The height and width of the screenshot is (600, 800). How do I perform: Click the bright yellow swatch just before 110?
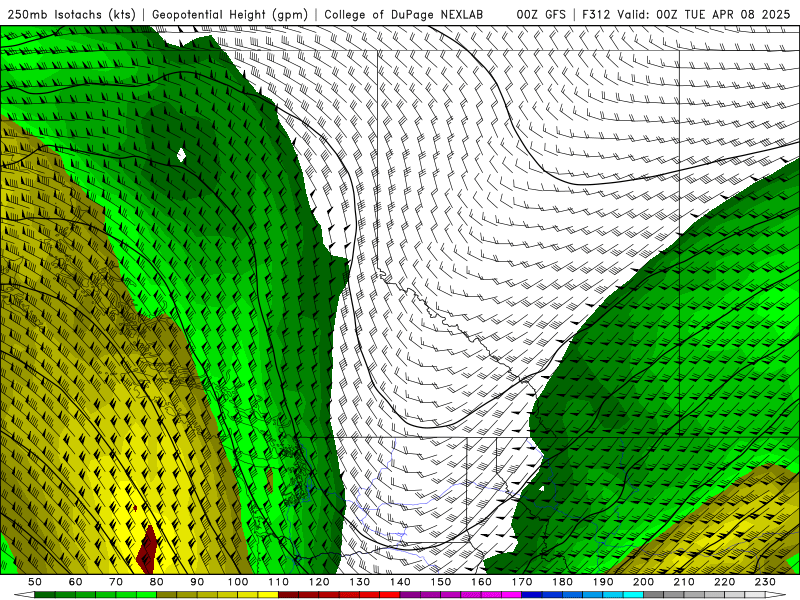[268, 595]
